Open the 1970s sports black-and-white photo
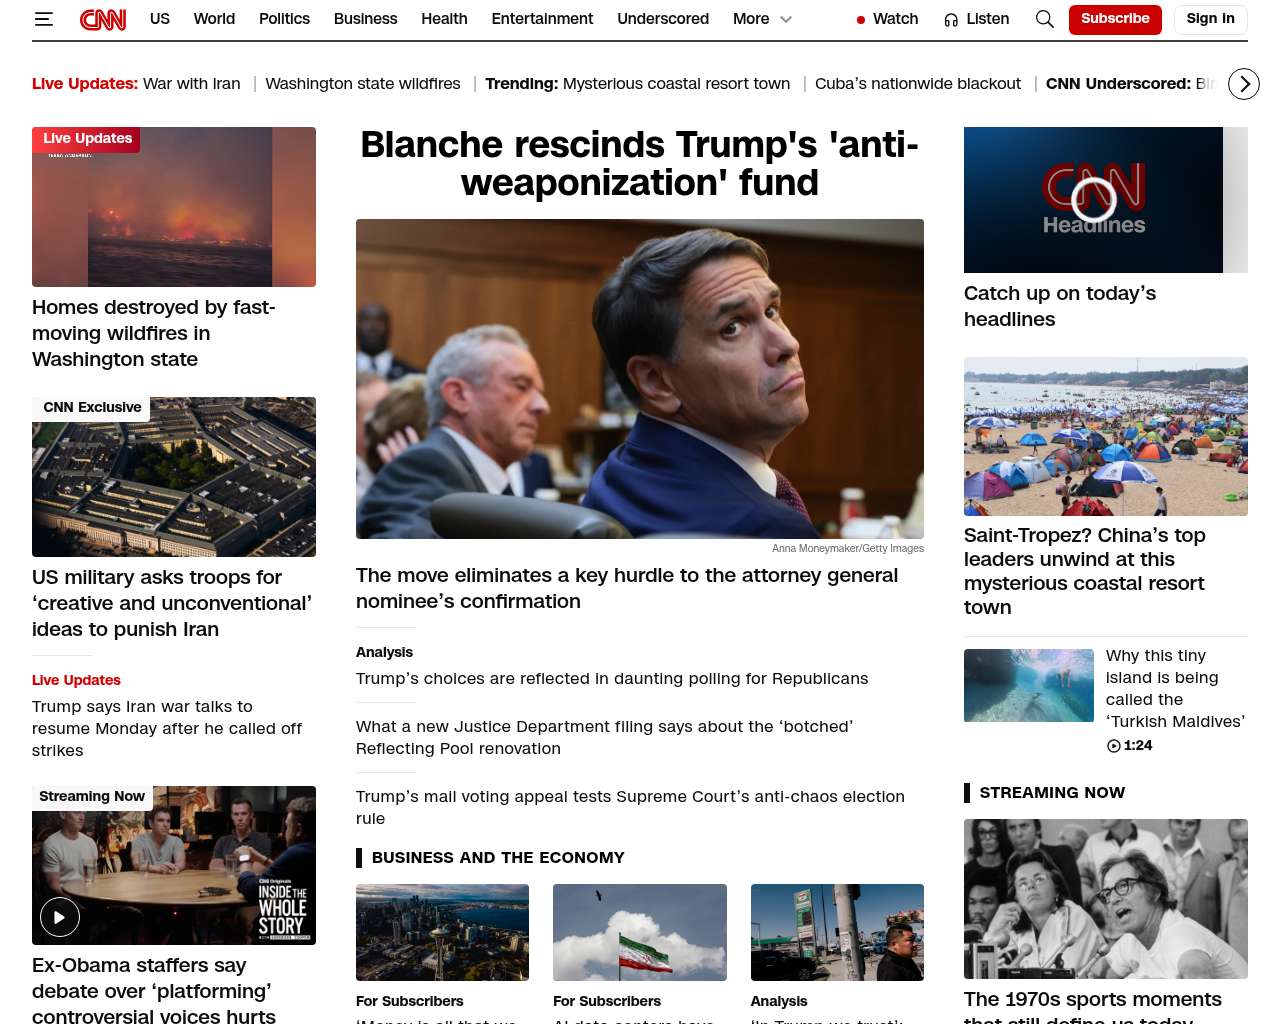 [1106, 899]
